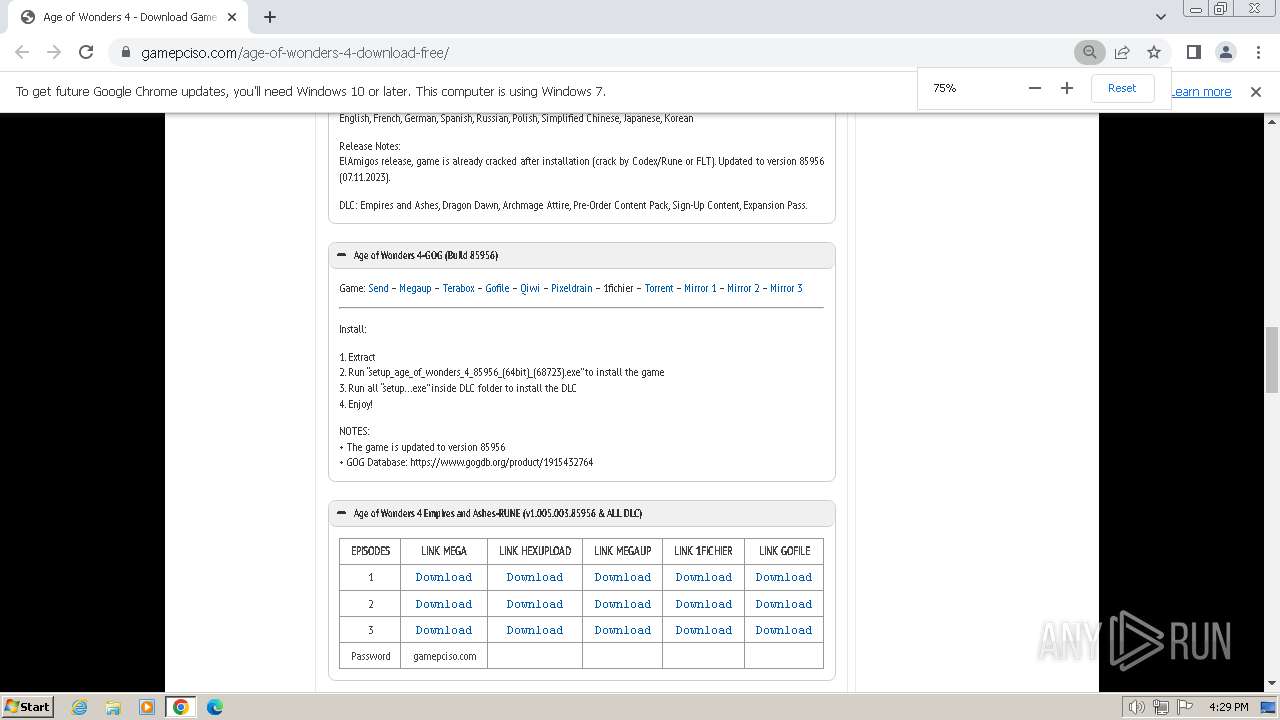The height and width of the screenshot is (720, 1280).
Task: Launch Microsoft Edge from taskbar
Action: (215, 707)
